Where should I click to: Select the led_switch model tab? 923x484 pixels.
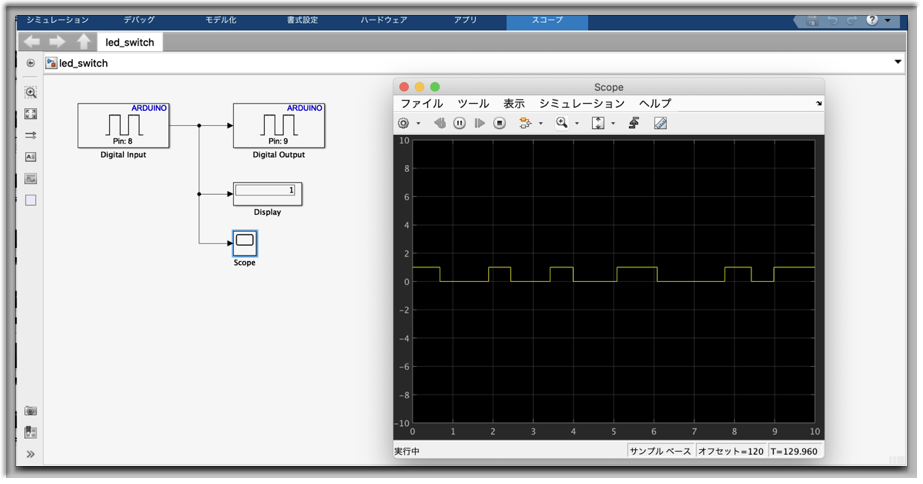[x=130, y=42]
